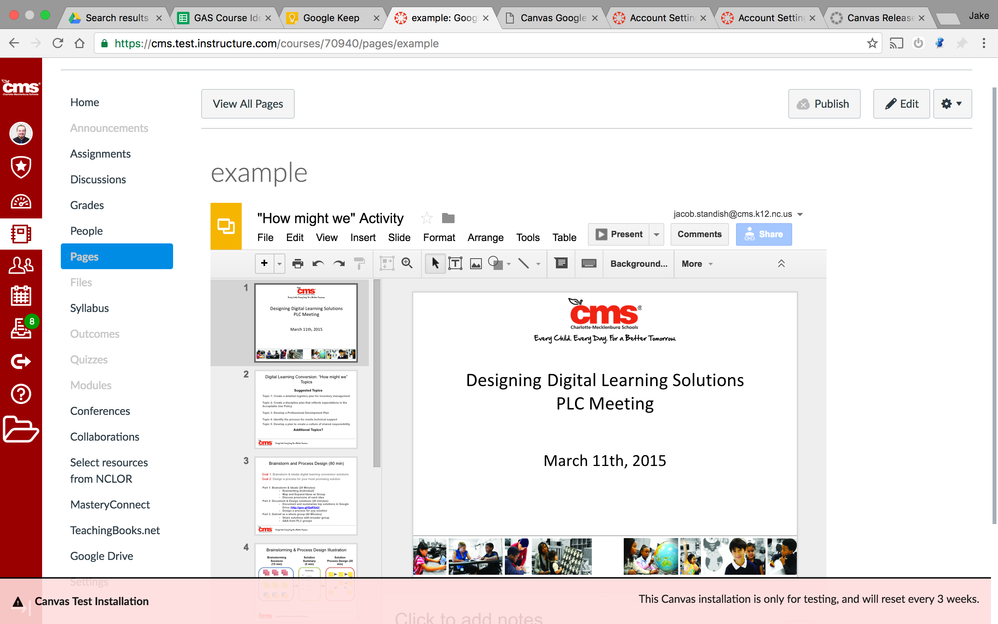Click the Print icon in Slides toolbar
Screen dimensions: 998x624
point(297,264)
